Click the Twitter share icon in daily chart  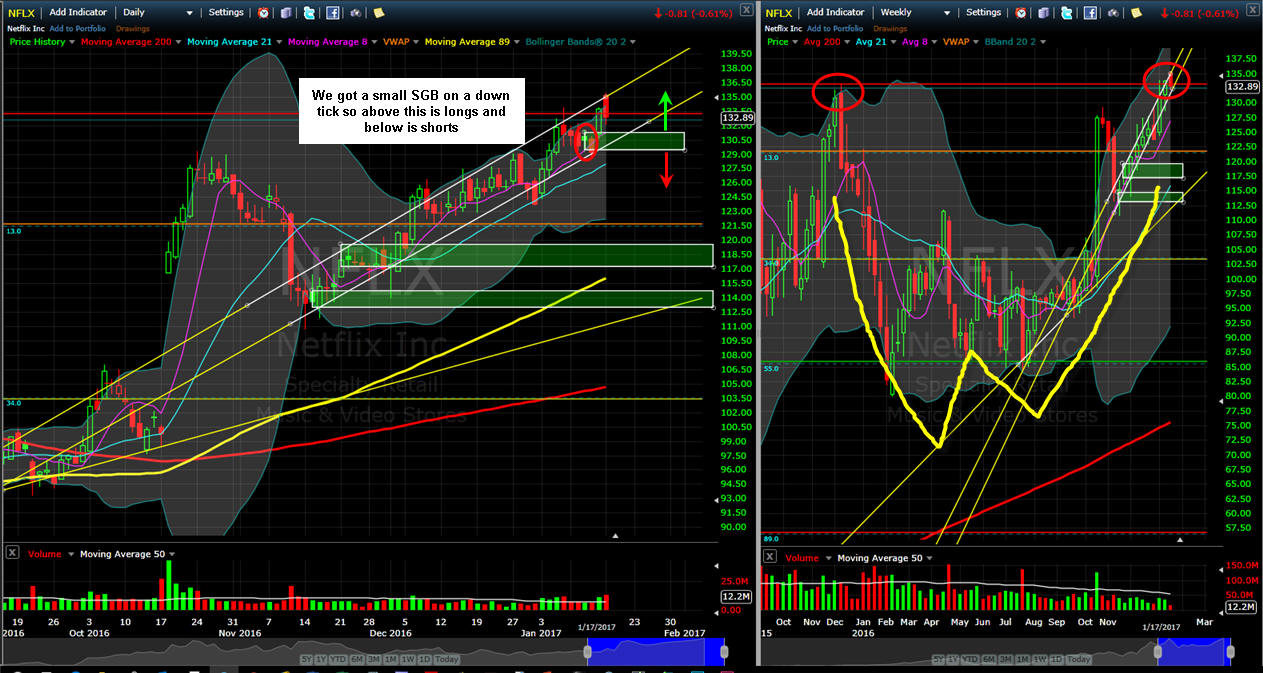pos(309,13)
